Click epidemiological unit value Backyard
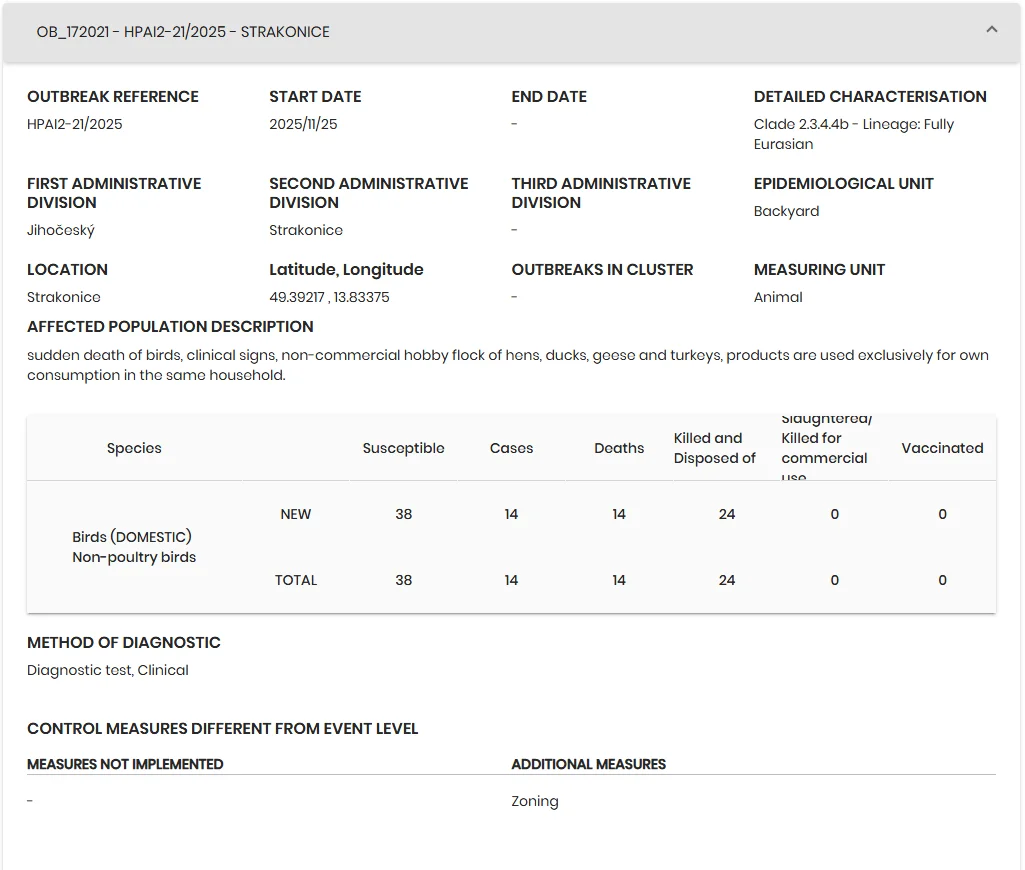 786,211
